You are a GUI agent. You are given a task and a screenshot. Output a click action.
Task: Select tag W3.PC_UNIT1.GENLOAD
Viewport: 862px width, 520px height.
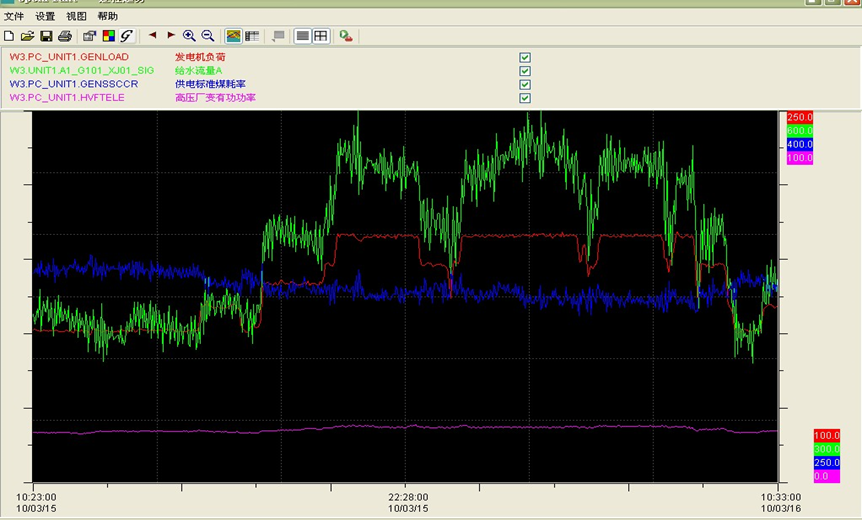tap(69, 57)
